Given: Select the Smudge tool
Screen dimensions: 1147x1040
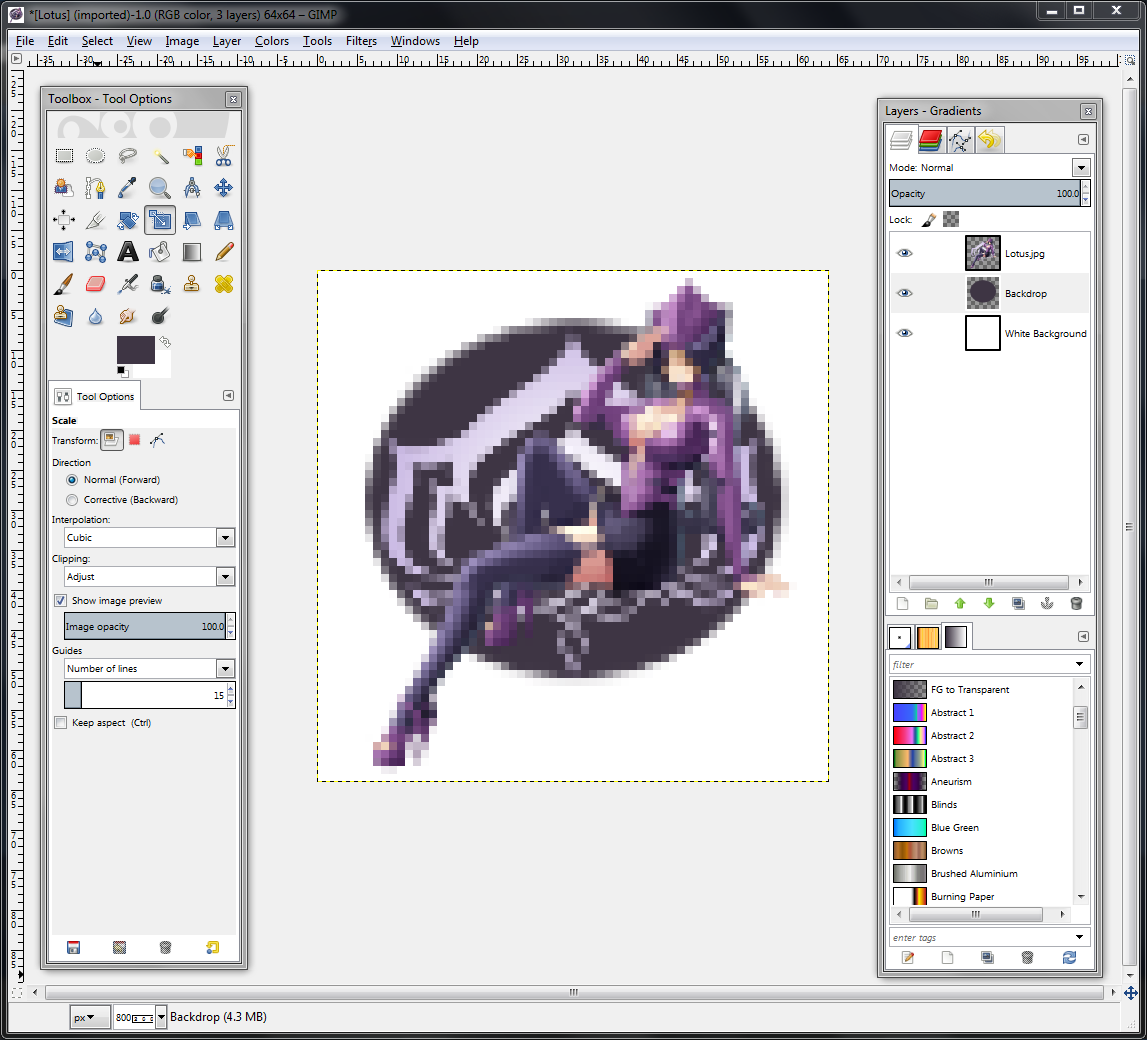Looking at the screenshot, I should (128, 317).
